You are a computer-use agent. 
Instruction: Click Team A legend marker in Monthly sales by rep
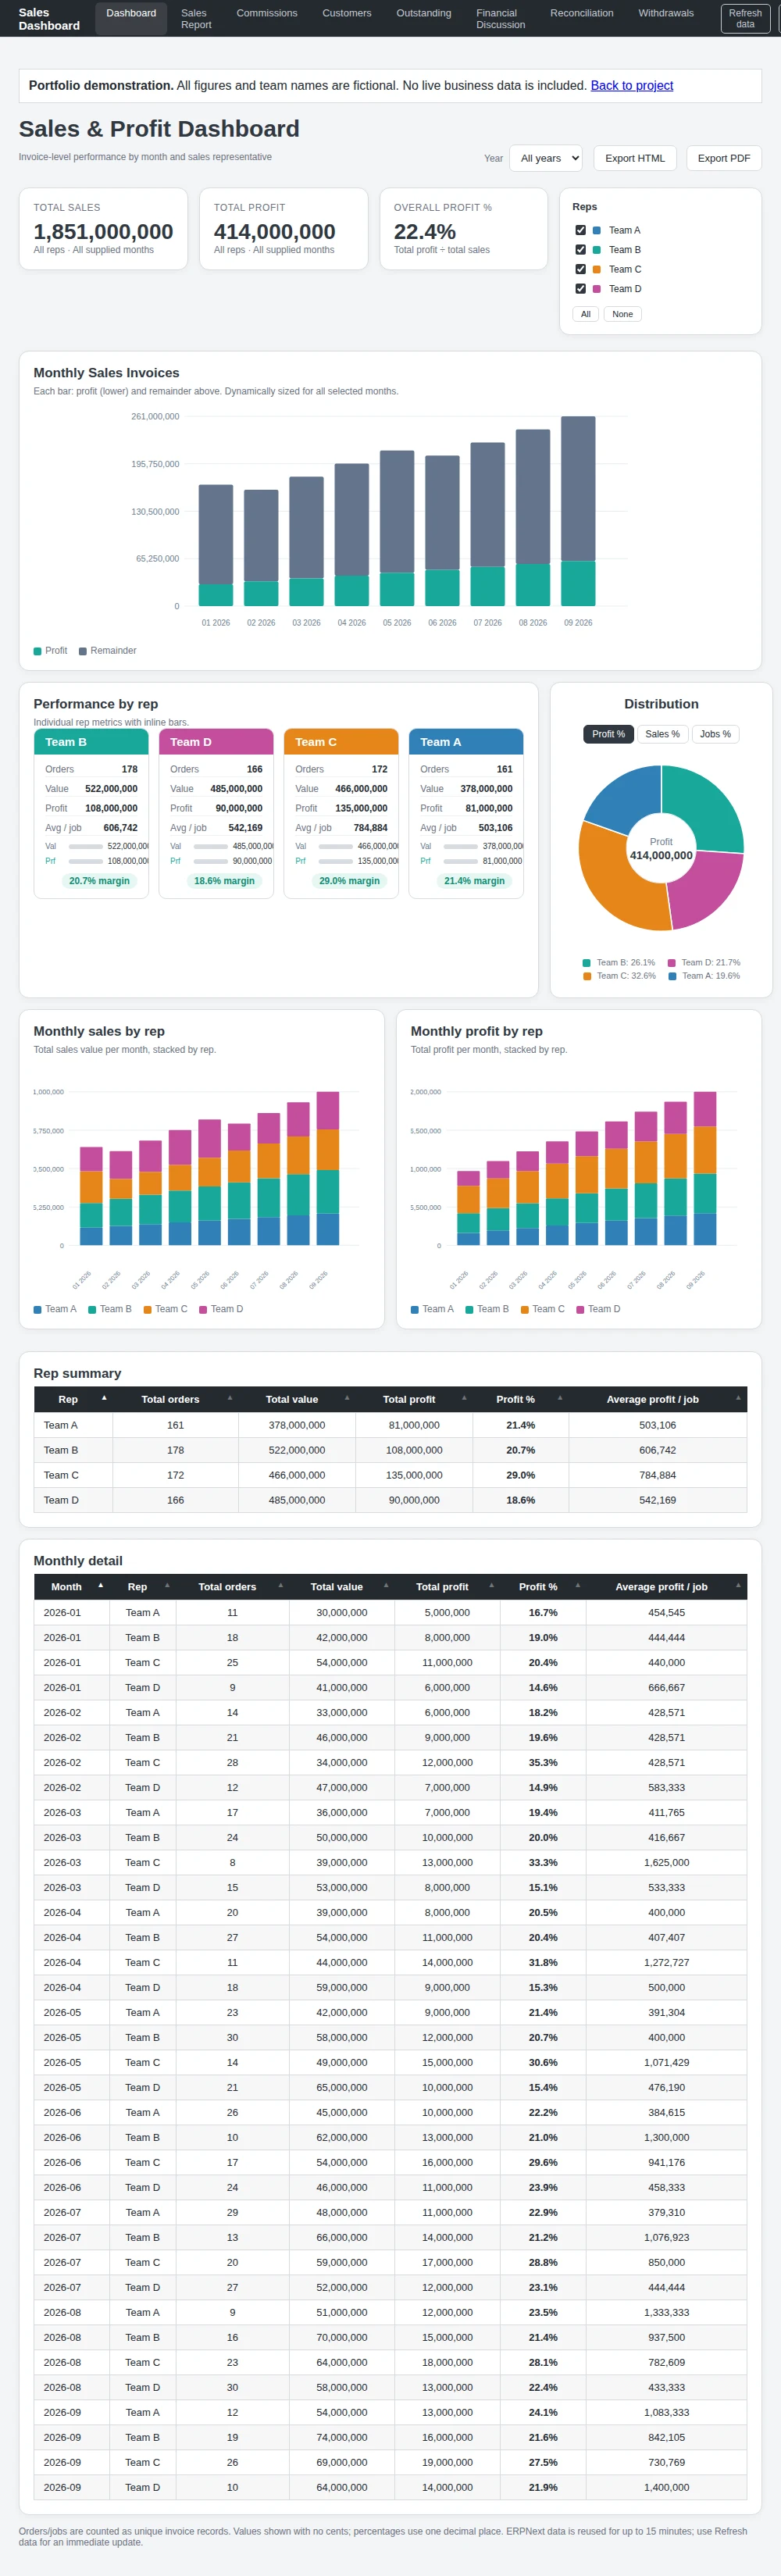(x=38, y=1309)
